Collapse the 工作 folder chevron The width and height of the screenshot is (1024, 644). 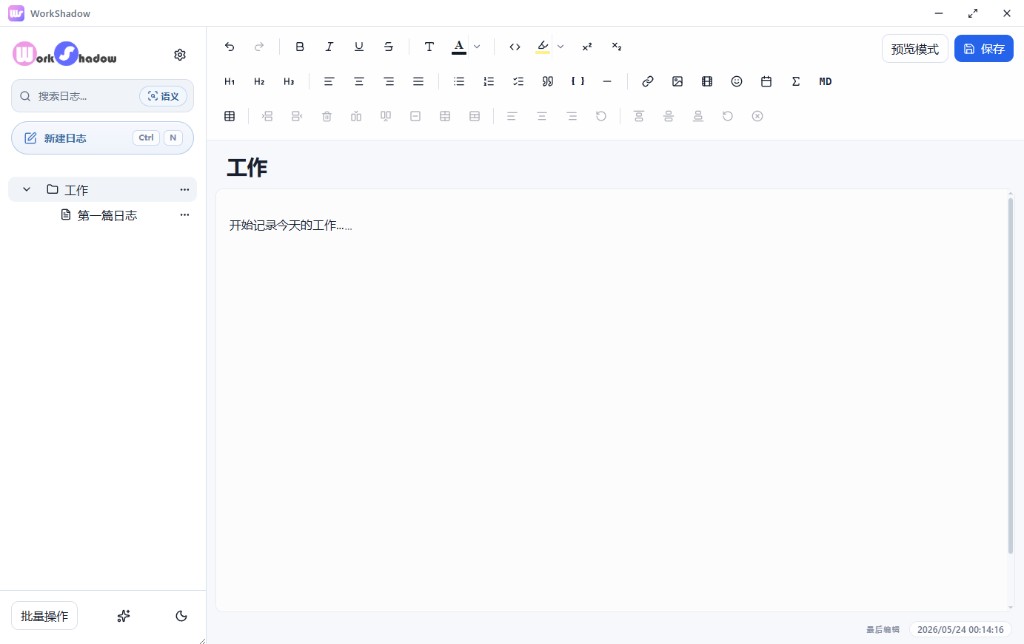coord(27,189)
